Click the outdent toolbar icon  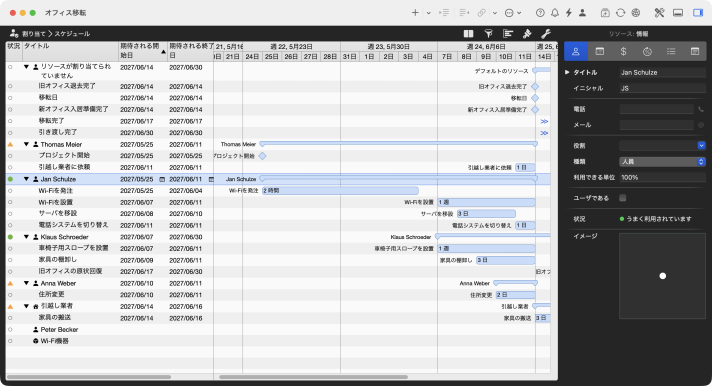coord(464,13)
